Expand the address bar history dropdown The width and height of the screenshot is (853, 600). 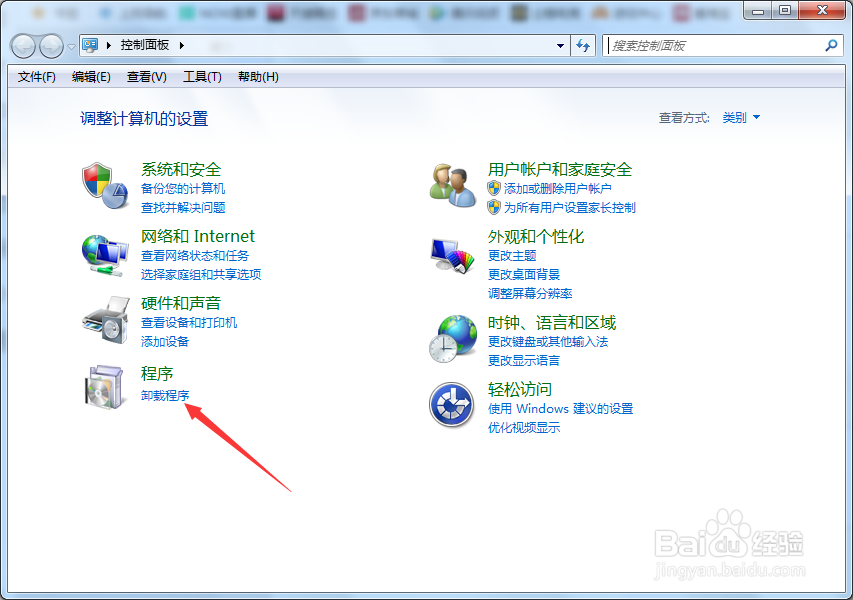pyautogui.click(x=561, y=45)
